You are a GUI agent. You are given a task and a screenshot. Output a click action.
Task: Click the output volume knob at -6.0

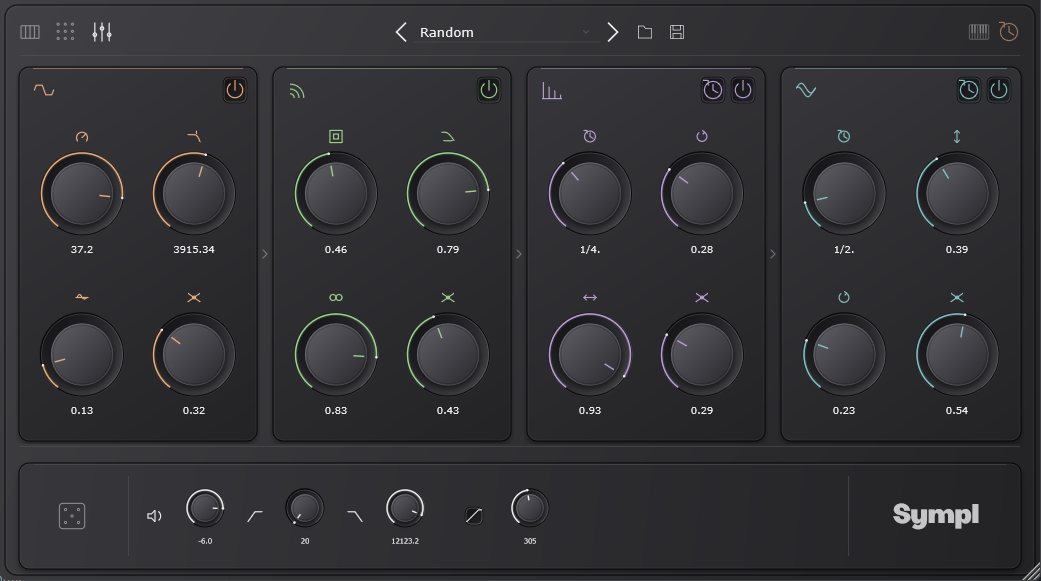pyautogui.click(x=204, y=509)
